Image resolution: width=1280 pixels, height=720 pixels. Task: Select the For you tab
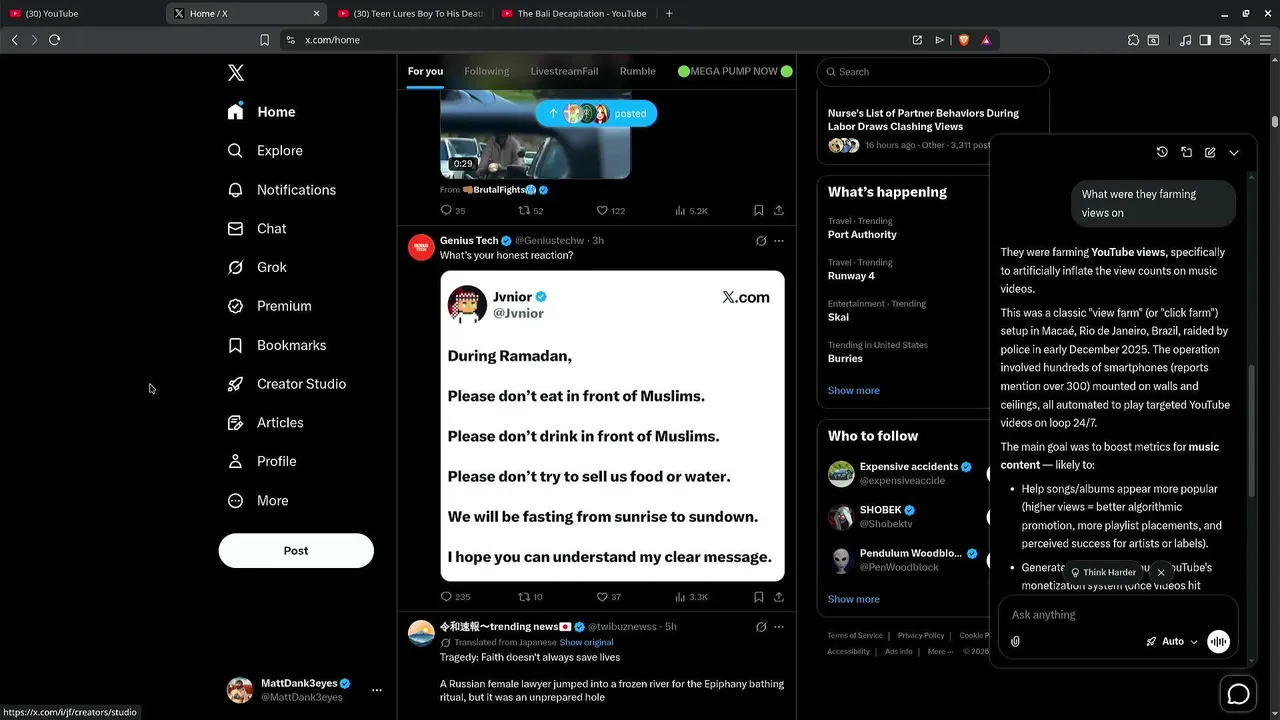coord(425,71)
